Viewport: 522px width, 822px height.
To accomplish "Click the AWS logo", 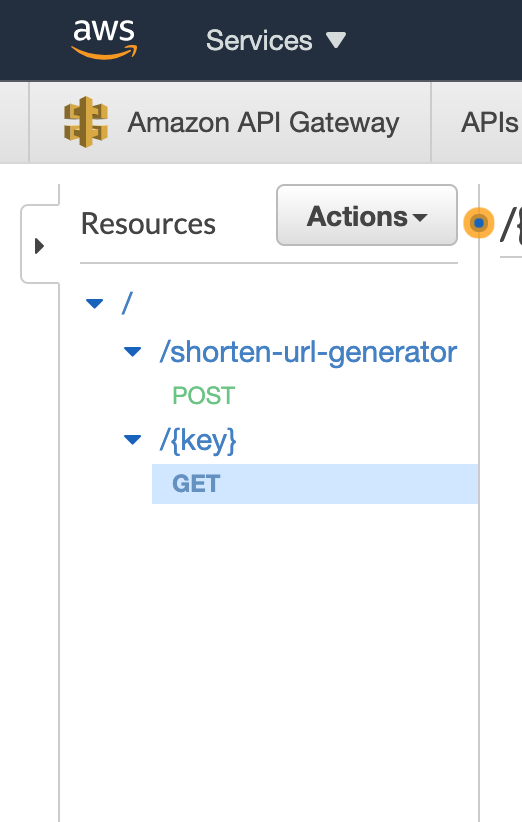I will click(104, 38).
